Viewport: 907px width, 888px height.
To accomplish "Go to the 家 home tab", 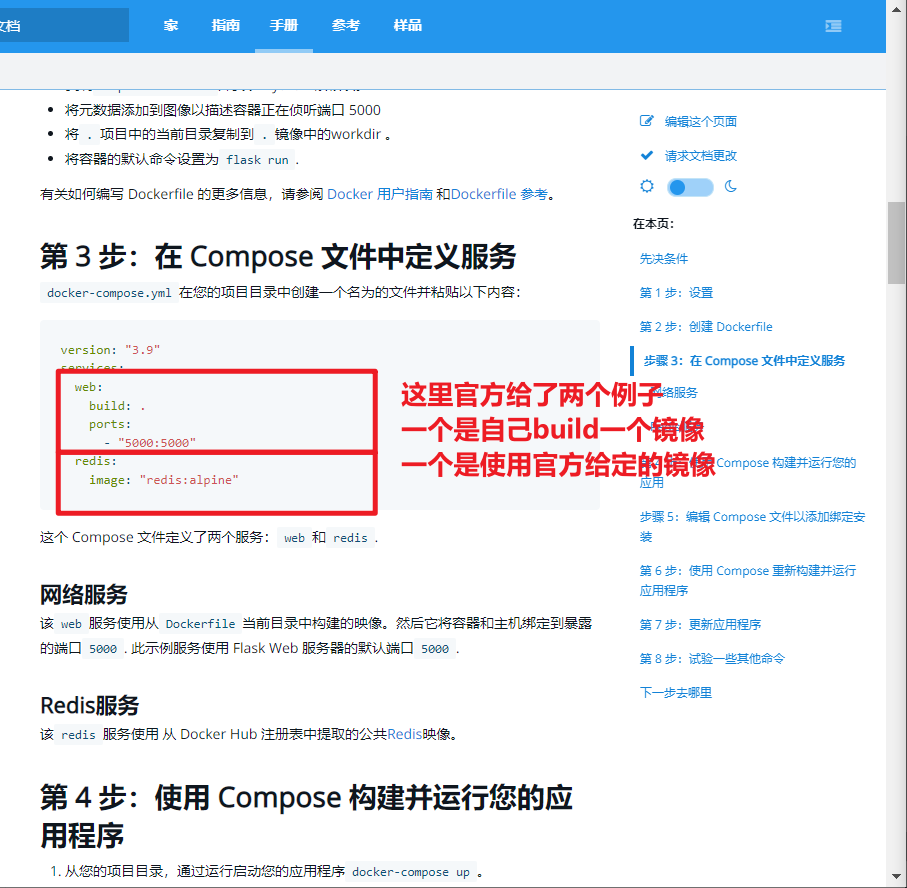I will tap(171, 26).
